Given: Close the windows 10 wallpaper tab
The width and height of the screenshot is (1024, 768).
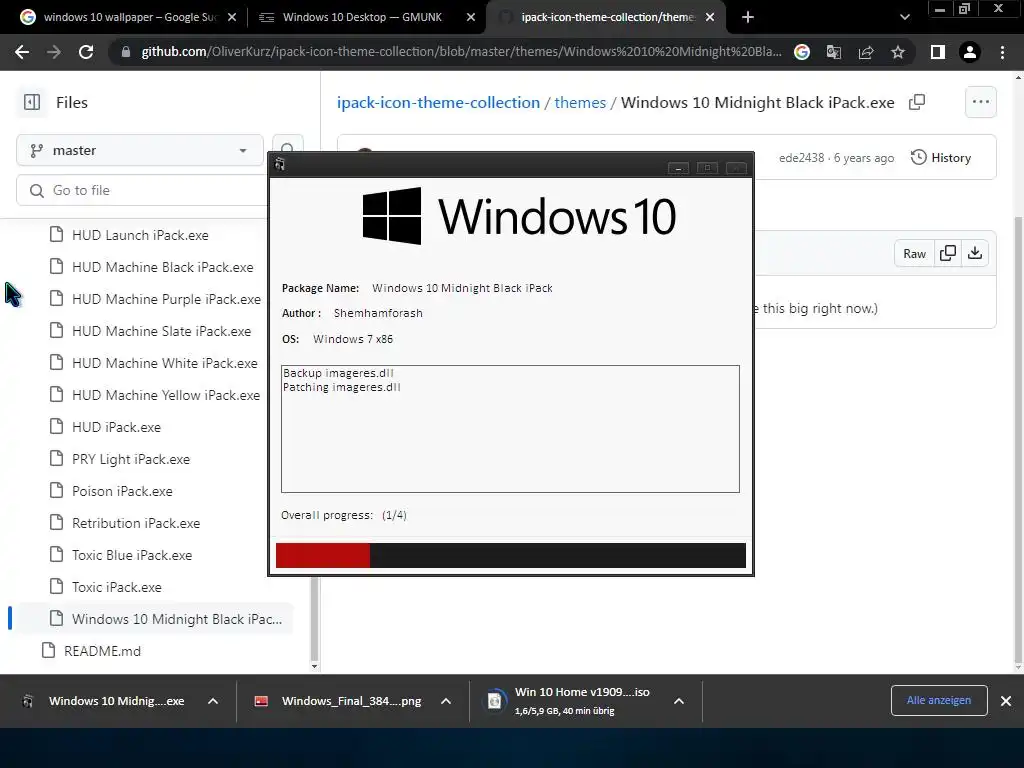Looking at the screenshot, I should tap(232, 17).
